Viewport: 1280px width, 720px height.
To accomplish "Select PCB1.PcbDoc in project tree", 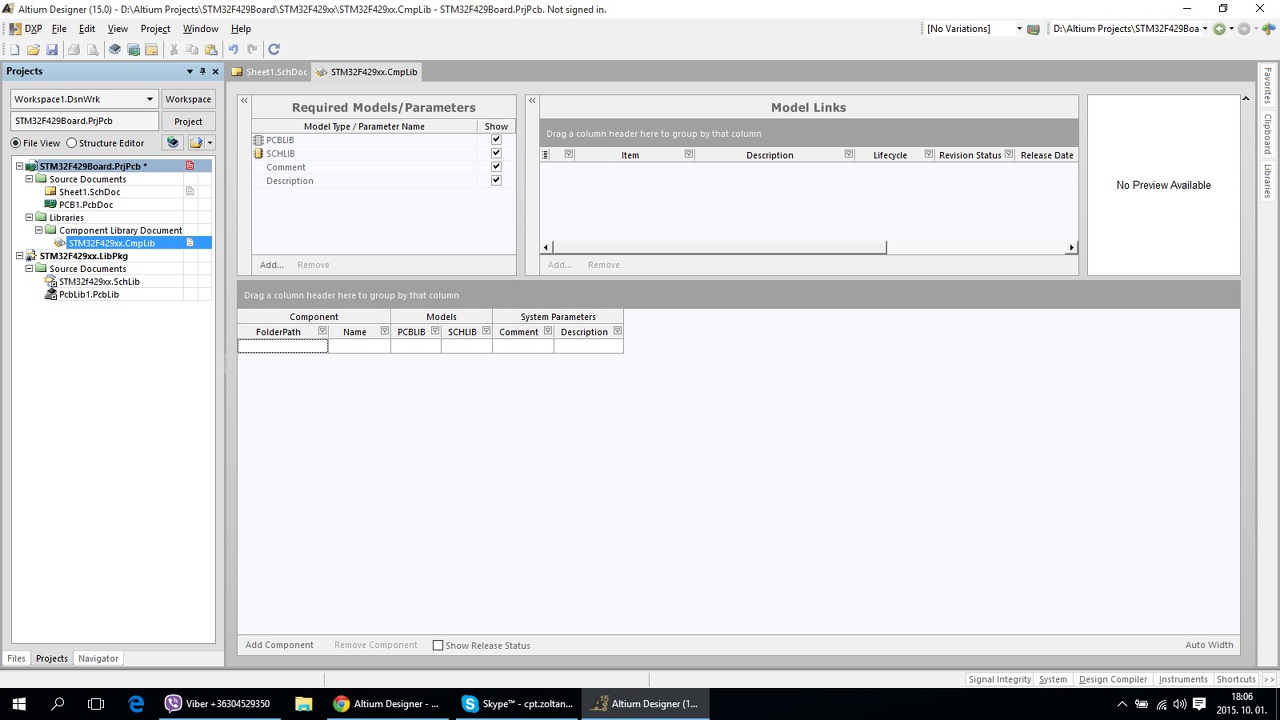I will (86, 205).
